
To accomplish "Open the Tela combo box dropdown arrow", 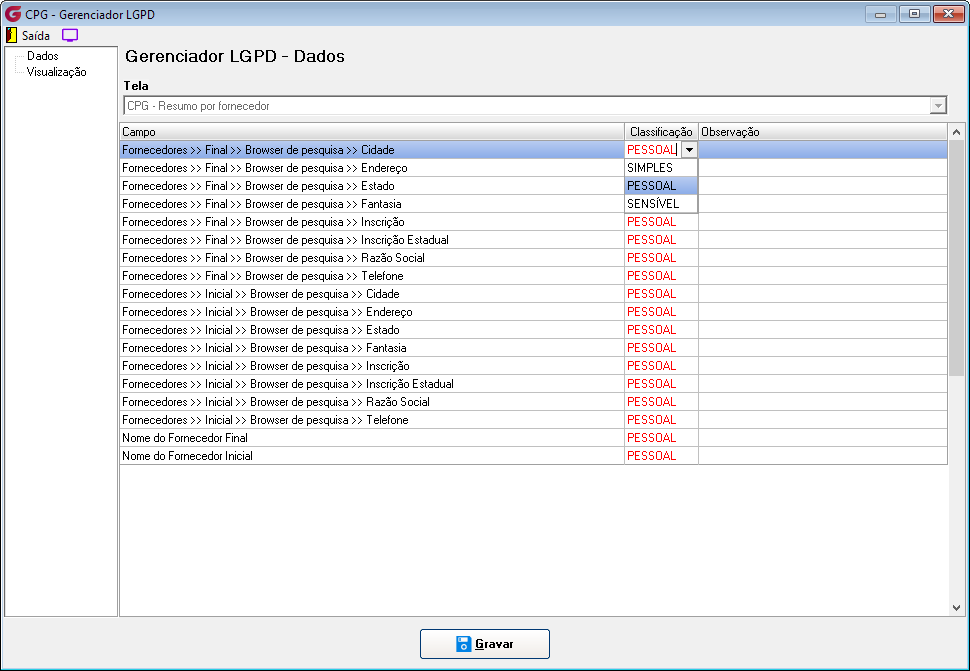I will tap(938, 106).
